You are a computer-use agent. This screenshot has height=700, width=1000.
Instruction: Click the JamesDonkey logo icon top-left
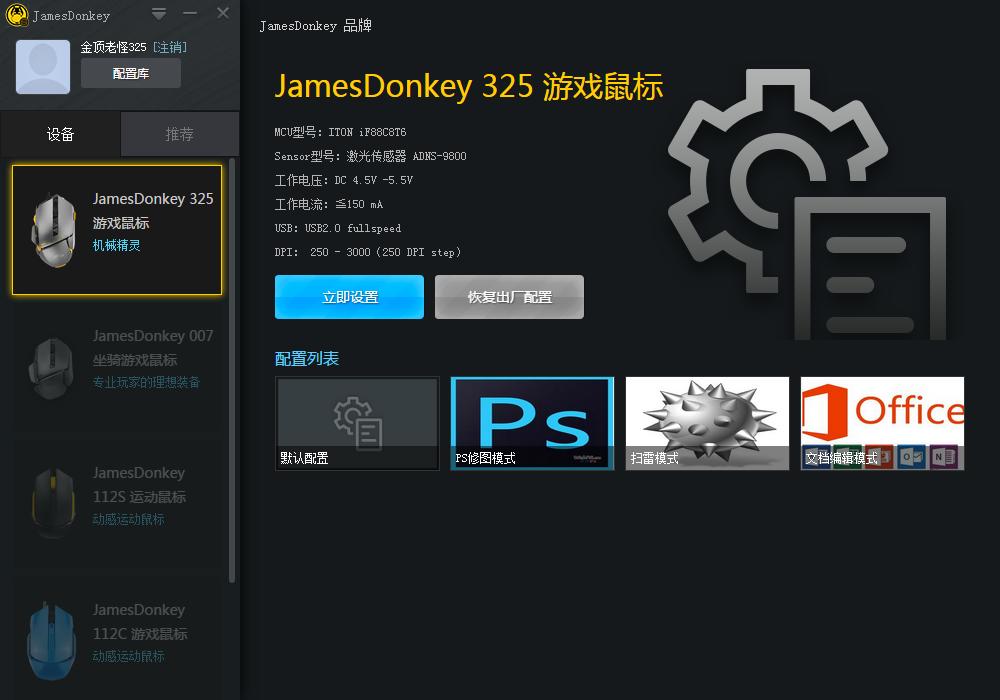(x=14, y=14)
